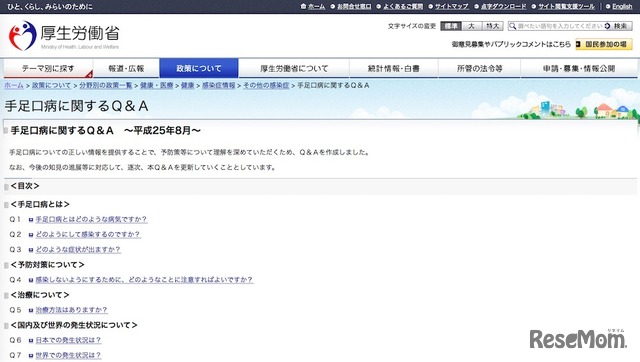Click the <手足口病とは> heading
The width and height of the screenshot is (640, 362).
coord(40,204)
